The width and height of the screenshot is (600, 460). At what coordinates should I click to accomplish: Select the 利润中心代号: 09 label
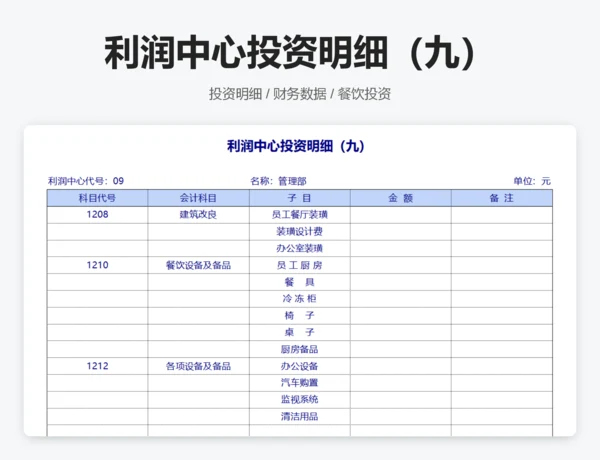tap(86, 181)
